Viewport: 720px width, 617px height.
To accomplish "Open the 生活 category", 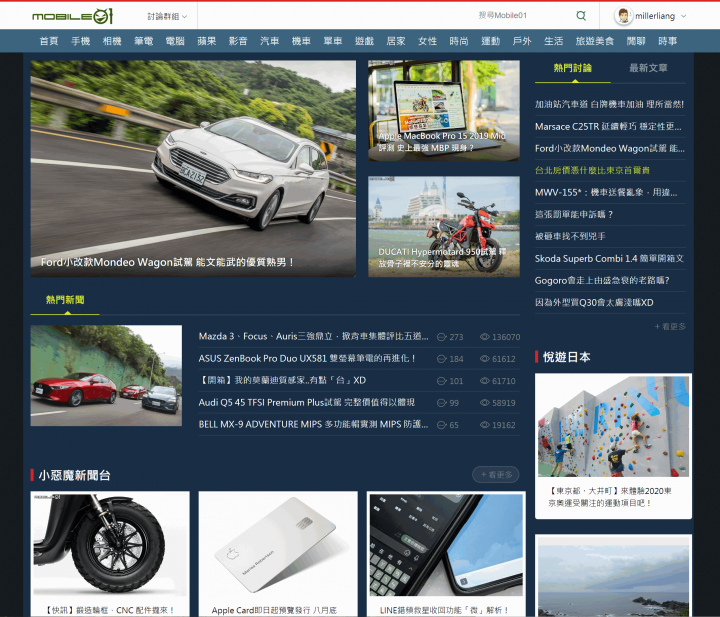I will click(553, 41).
